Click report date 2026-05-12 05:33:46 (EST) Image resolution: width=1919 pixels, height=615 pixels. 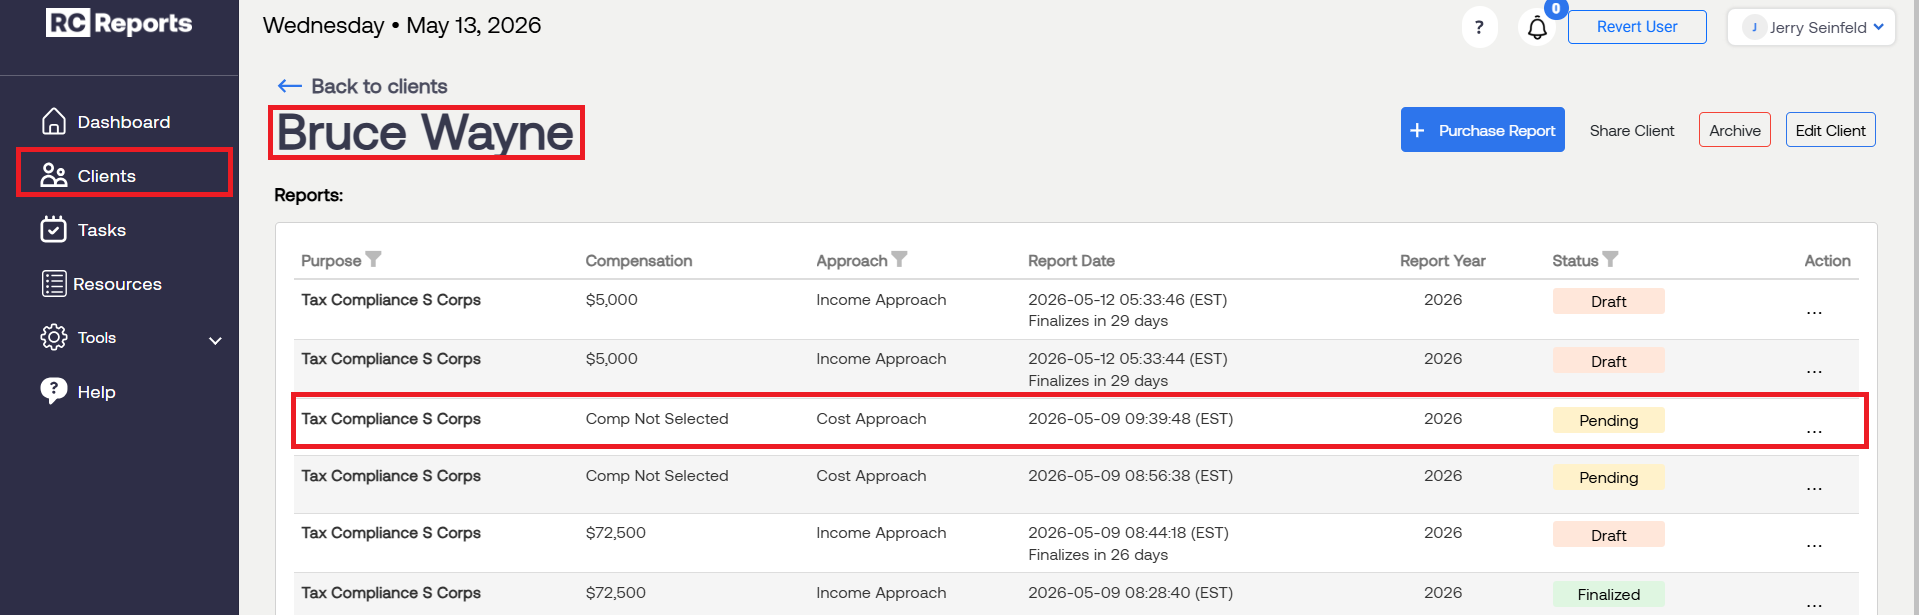(x=1127, y=299)
